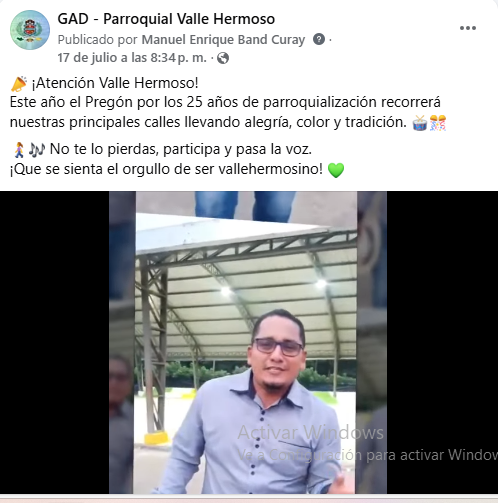The width and height of the screenshot is (498, 503).
Task: Click the left black bar of the video
Action: point(55,342)
